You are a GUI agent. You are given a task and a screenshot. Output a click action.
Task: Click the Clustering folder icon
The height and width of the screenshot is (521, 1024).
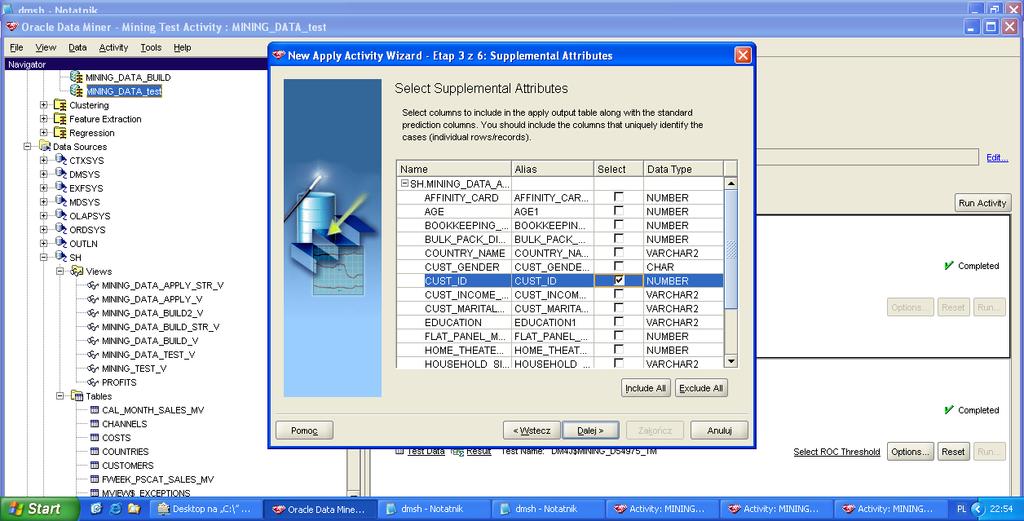point(60,105)
